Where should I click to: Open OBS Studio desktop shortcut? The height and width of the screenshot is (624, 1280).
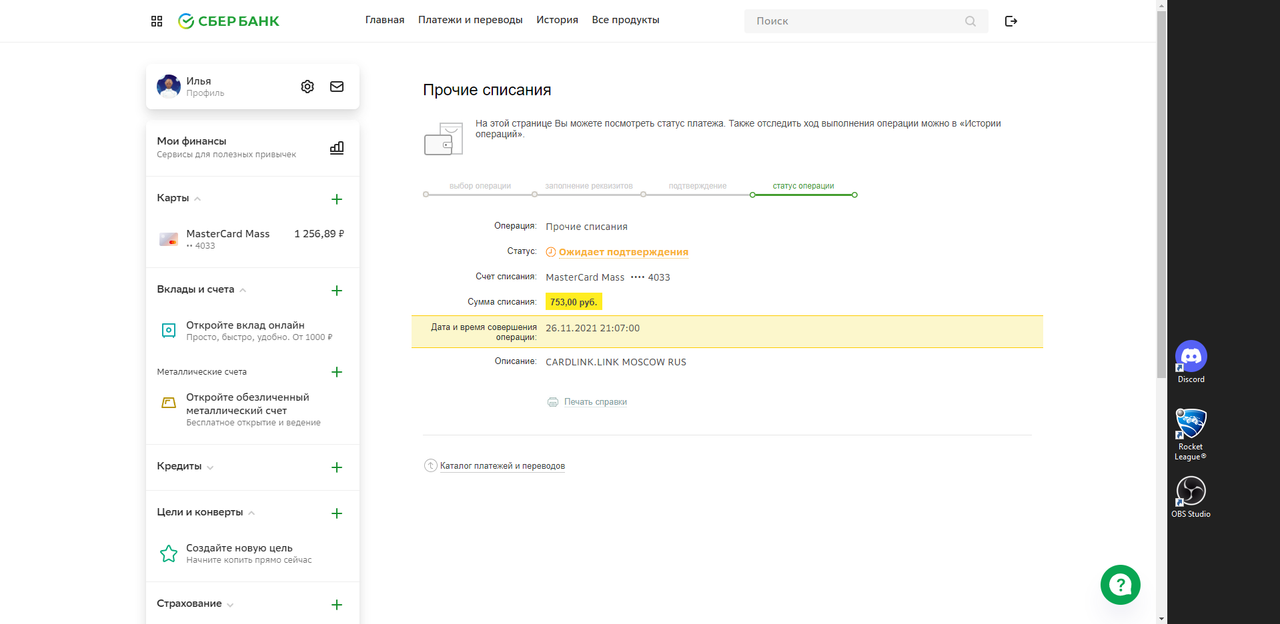click(x=1191, y=497)
